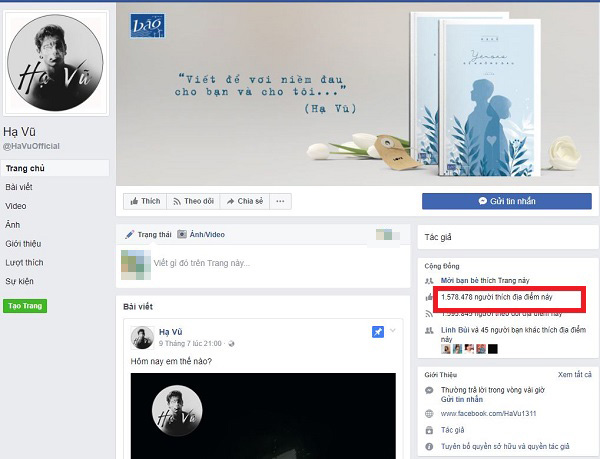The height and width of the screenshot is (459, 600).
Task: Open the cover photo with book image
Action: (357, 94)
